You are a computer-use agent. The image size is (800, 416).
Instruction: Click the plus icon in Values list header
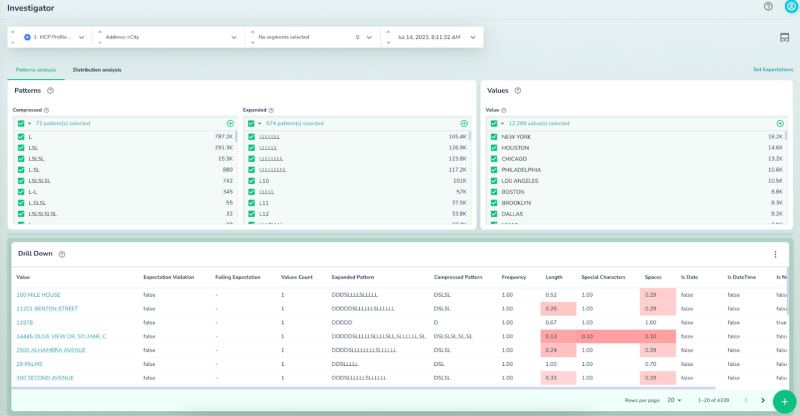point(780,123)
